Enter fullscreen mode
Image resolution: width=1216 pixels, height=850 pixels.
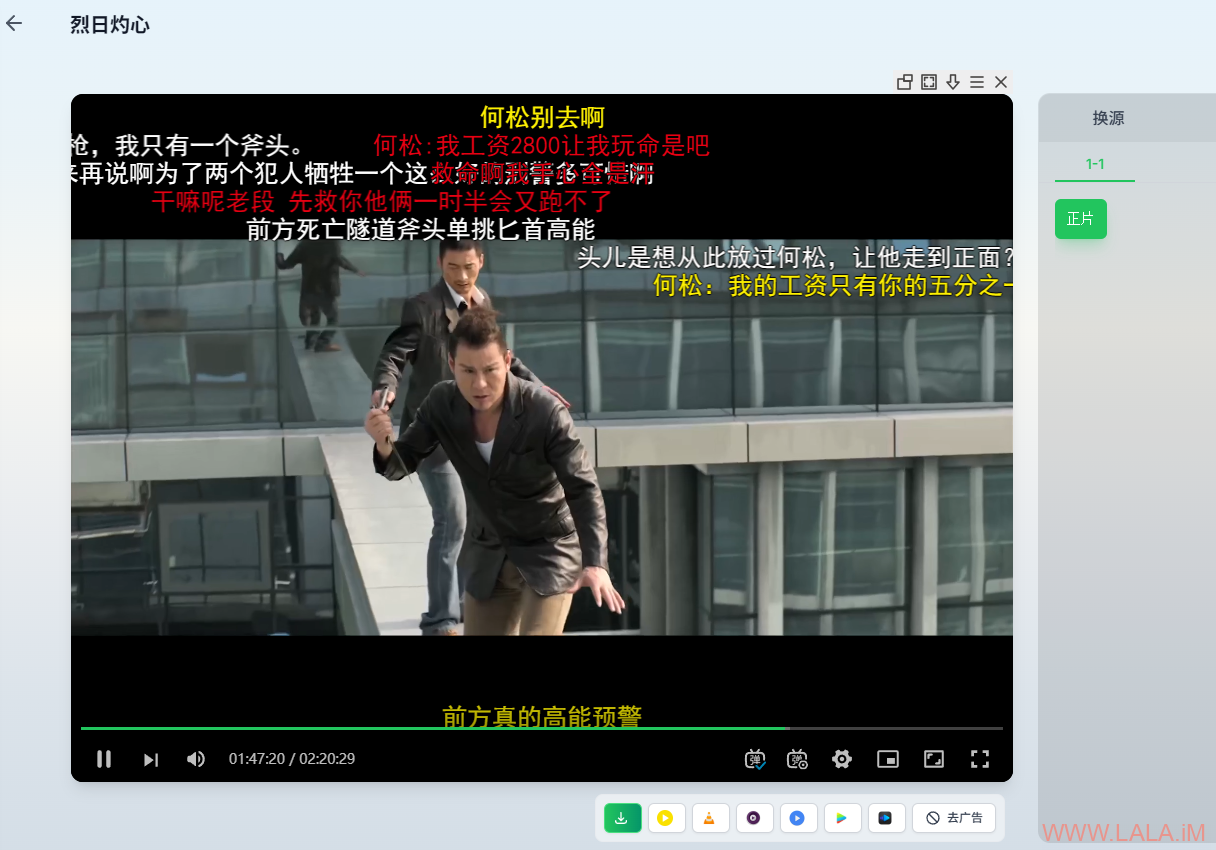tap(980, 759)
